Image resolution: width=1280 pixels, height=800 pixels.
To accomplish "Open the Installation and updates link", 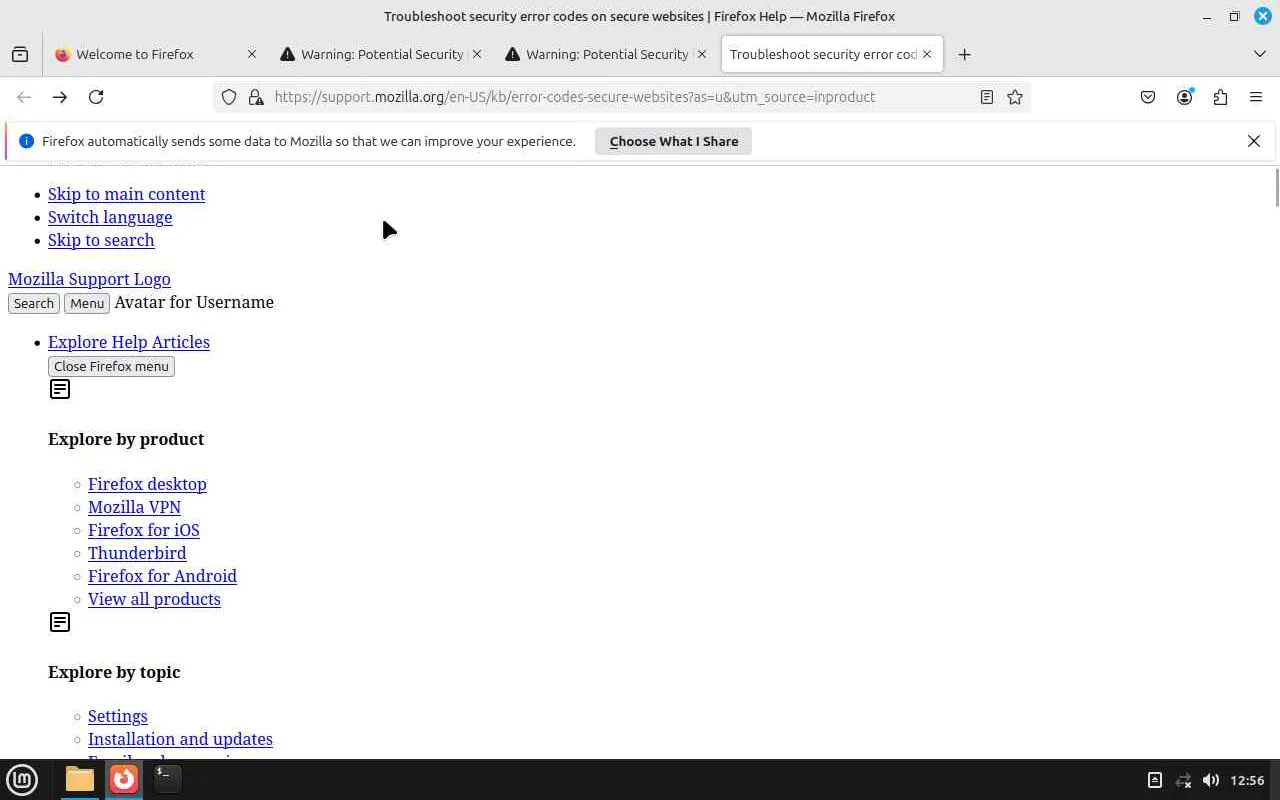I will click(x=180, y=739).
